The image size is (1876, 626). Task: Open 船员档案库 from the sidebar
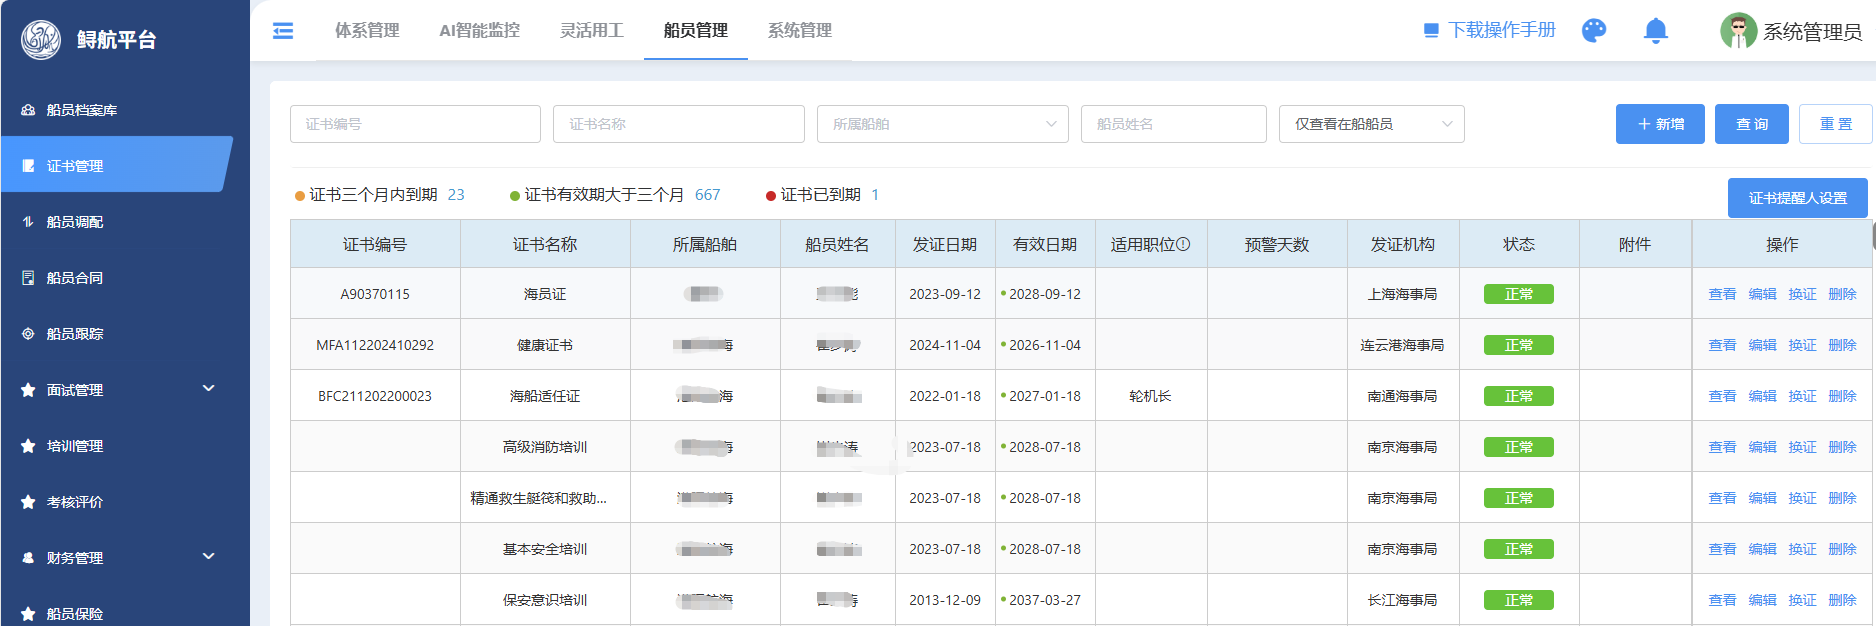(x=82, y=110)
